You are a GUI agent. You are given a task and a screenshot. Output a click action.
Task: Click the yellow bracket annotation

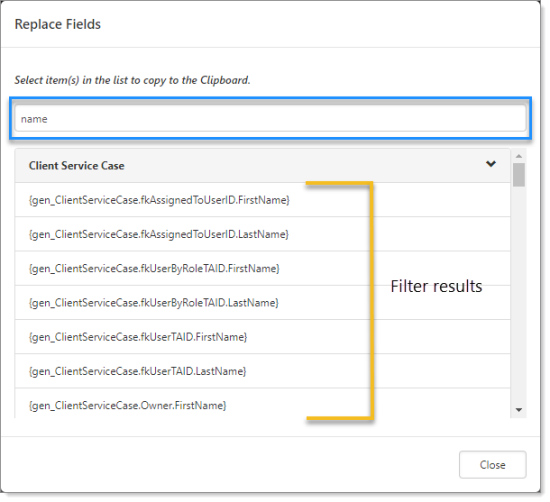pyautogui.click(x=371, y=301)
